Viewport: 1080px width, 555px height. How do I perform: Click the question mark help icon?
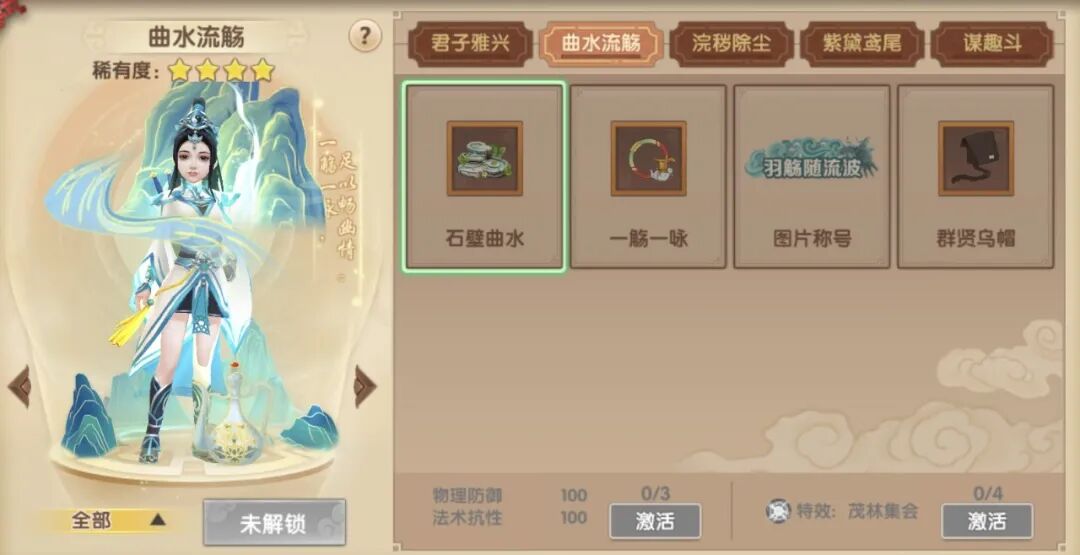(x=365, y=36)
